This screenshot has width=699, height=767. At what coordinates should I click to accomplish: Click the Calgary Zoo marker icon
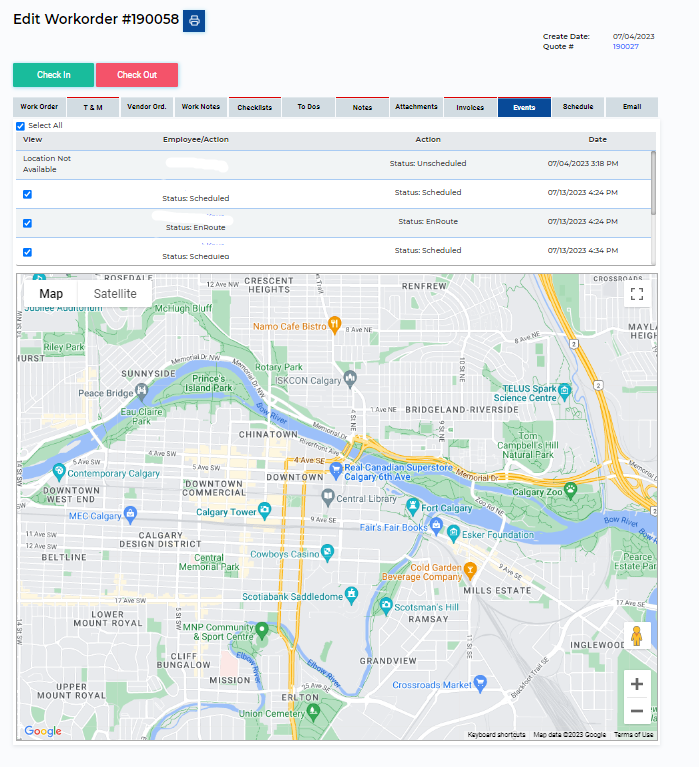point(570,490)
